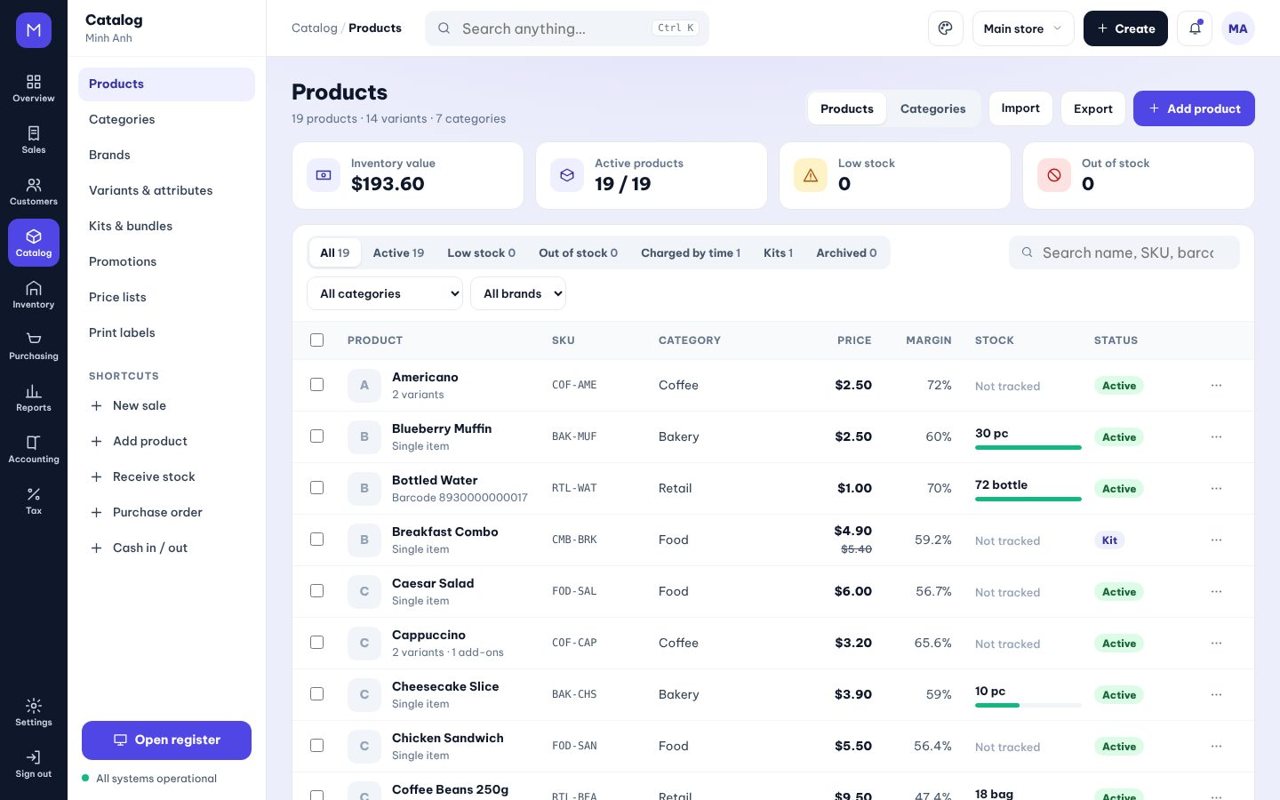
Task: Open the All brands filter dropdown
Action: click(x=518, y=294)
